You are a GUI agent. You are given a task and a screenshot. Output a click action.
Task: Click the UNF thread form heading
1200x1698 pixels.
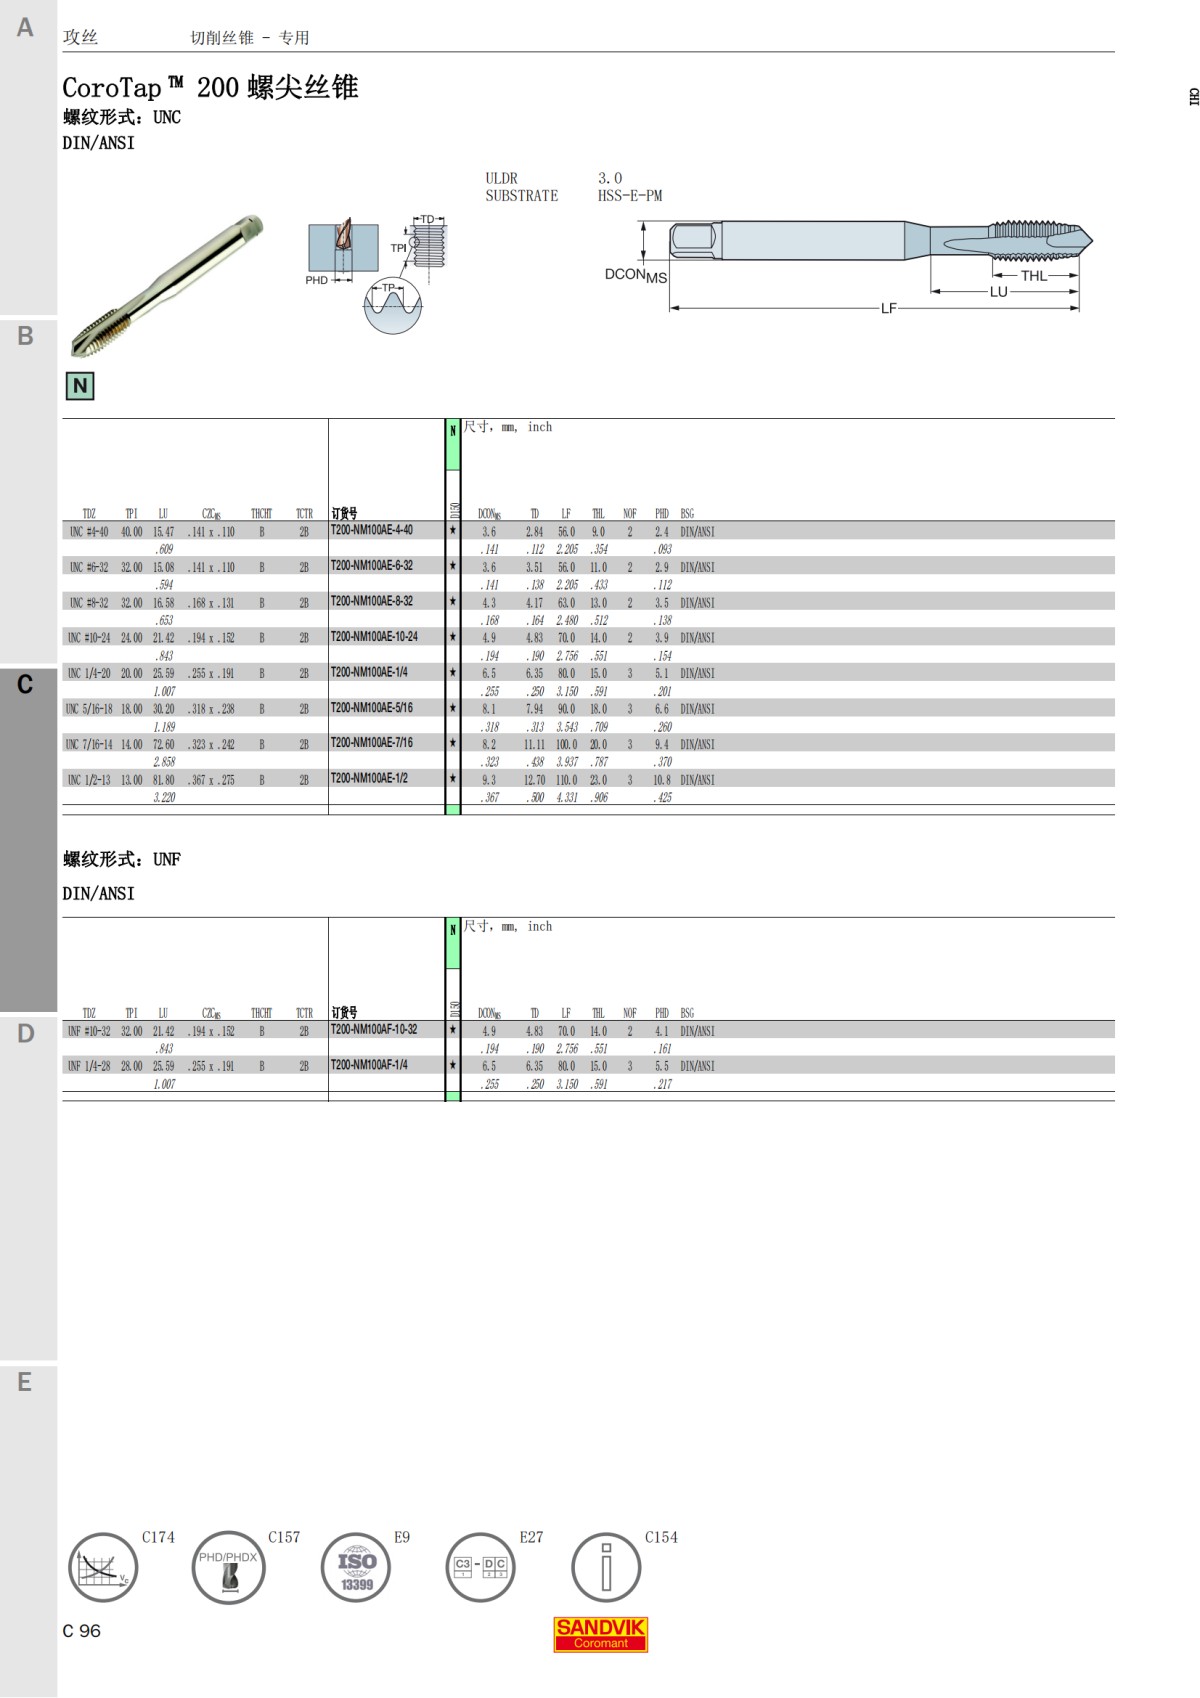(122, 859)
